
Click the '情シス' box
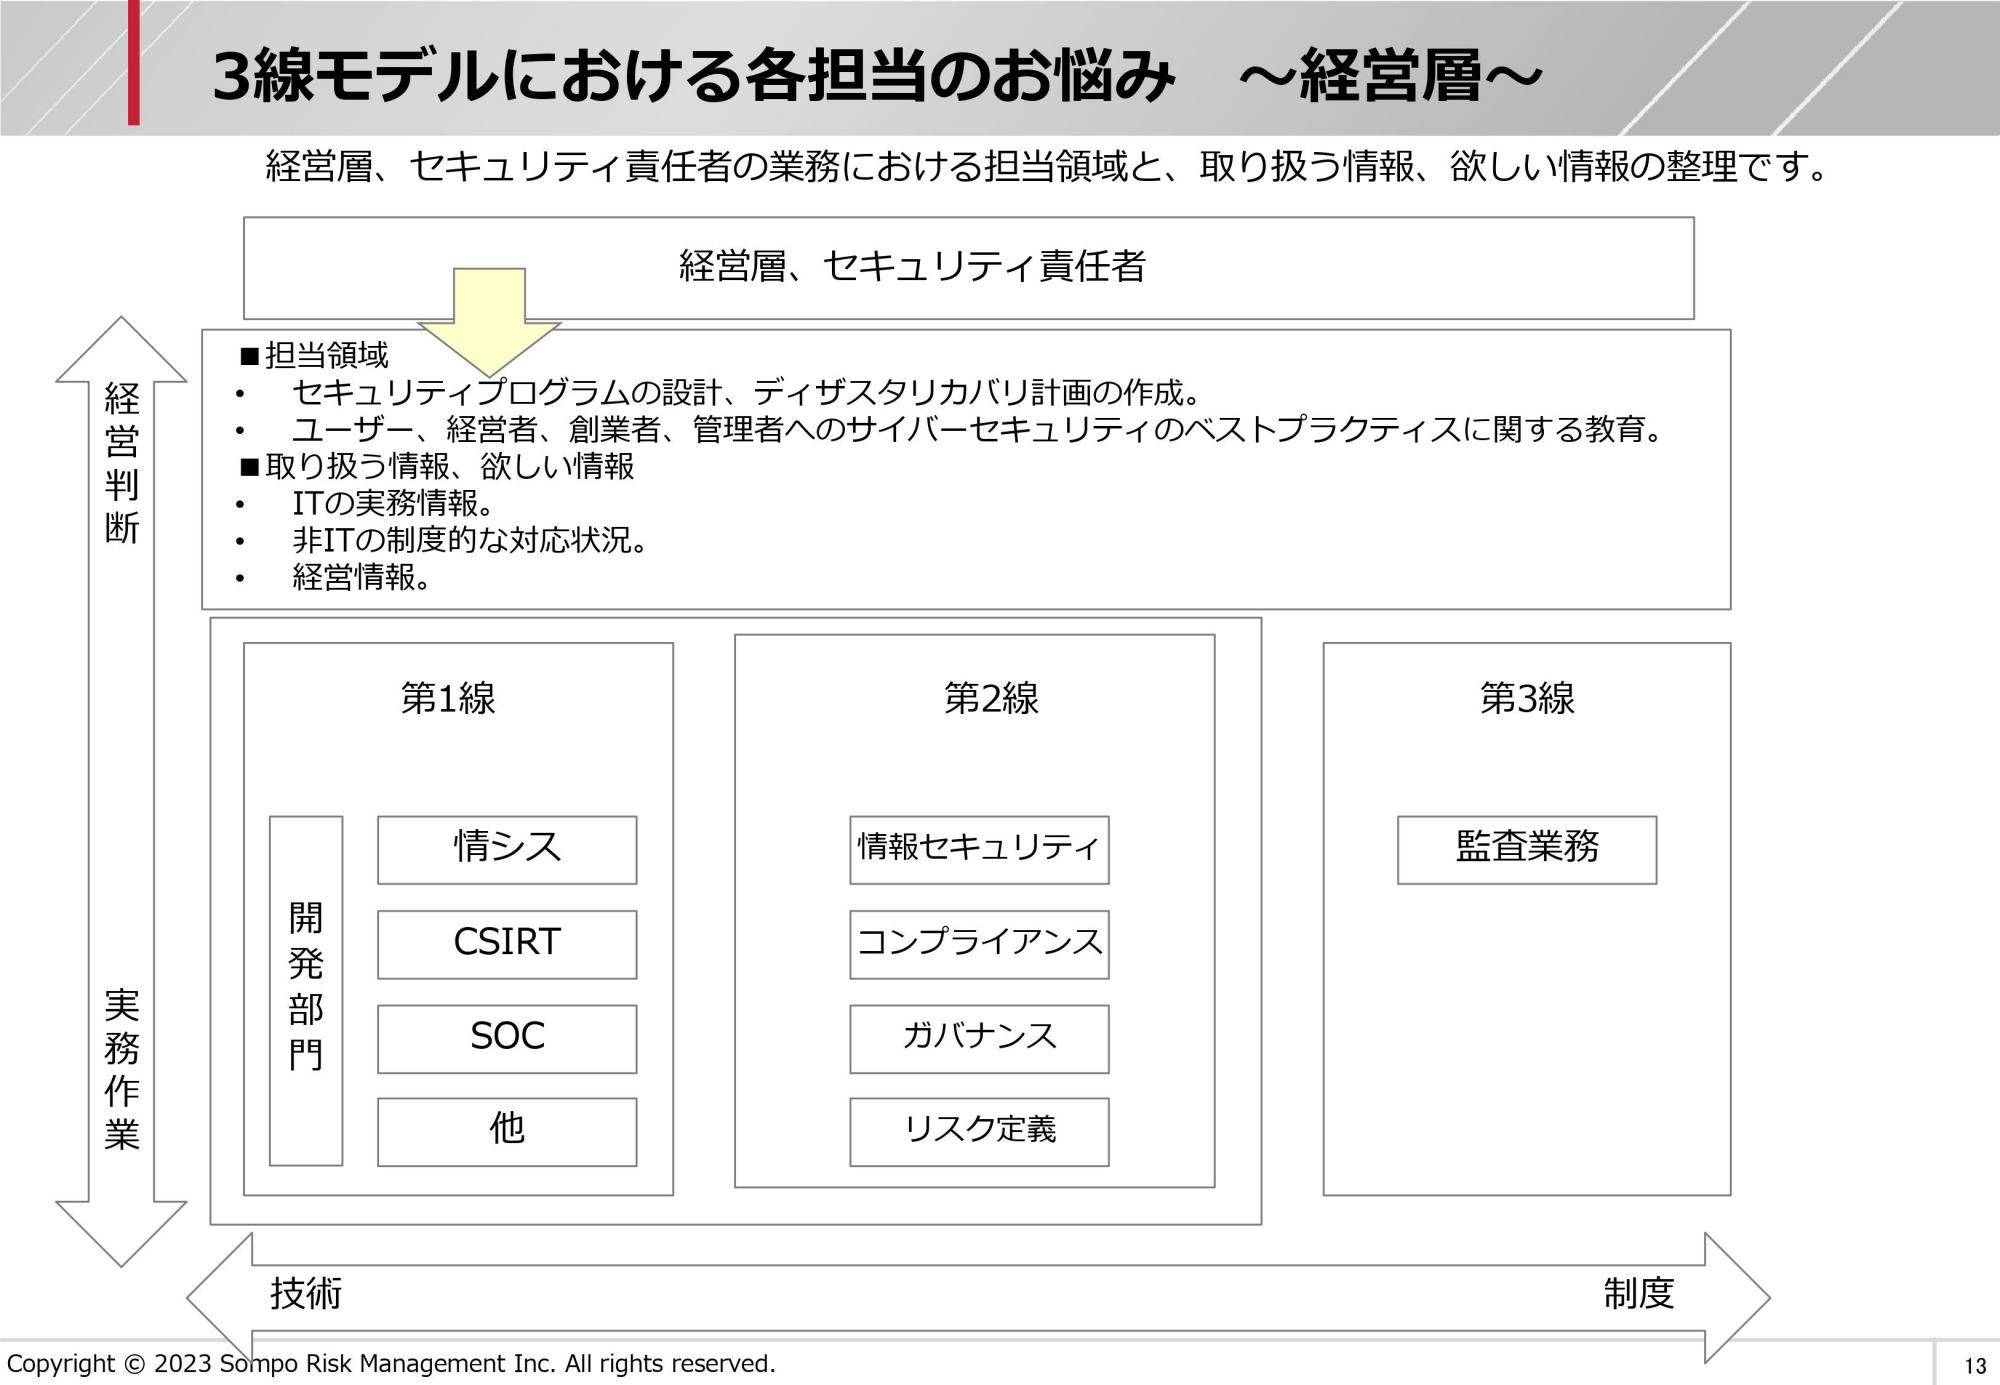coord(507,849)
